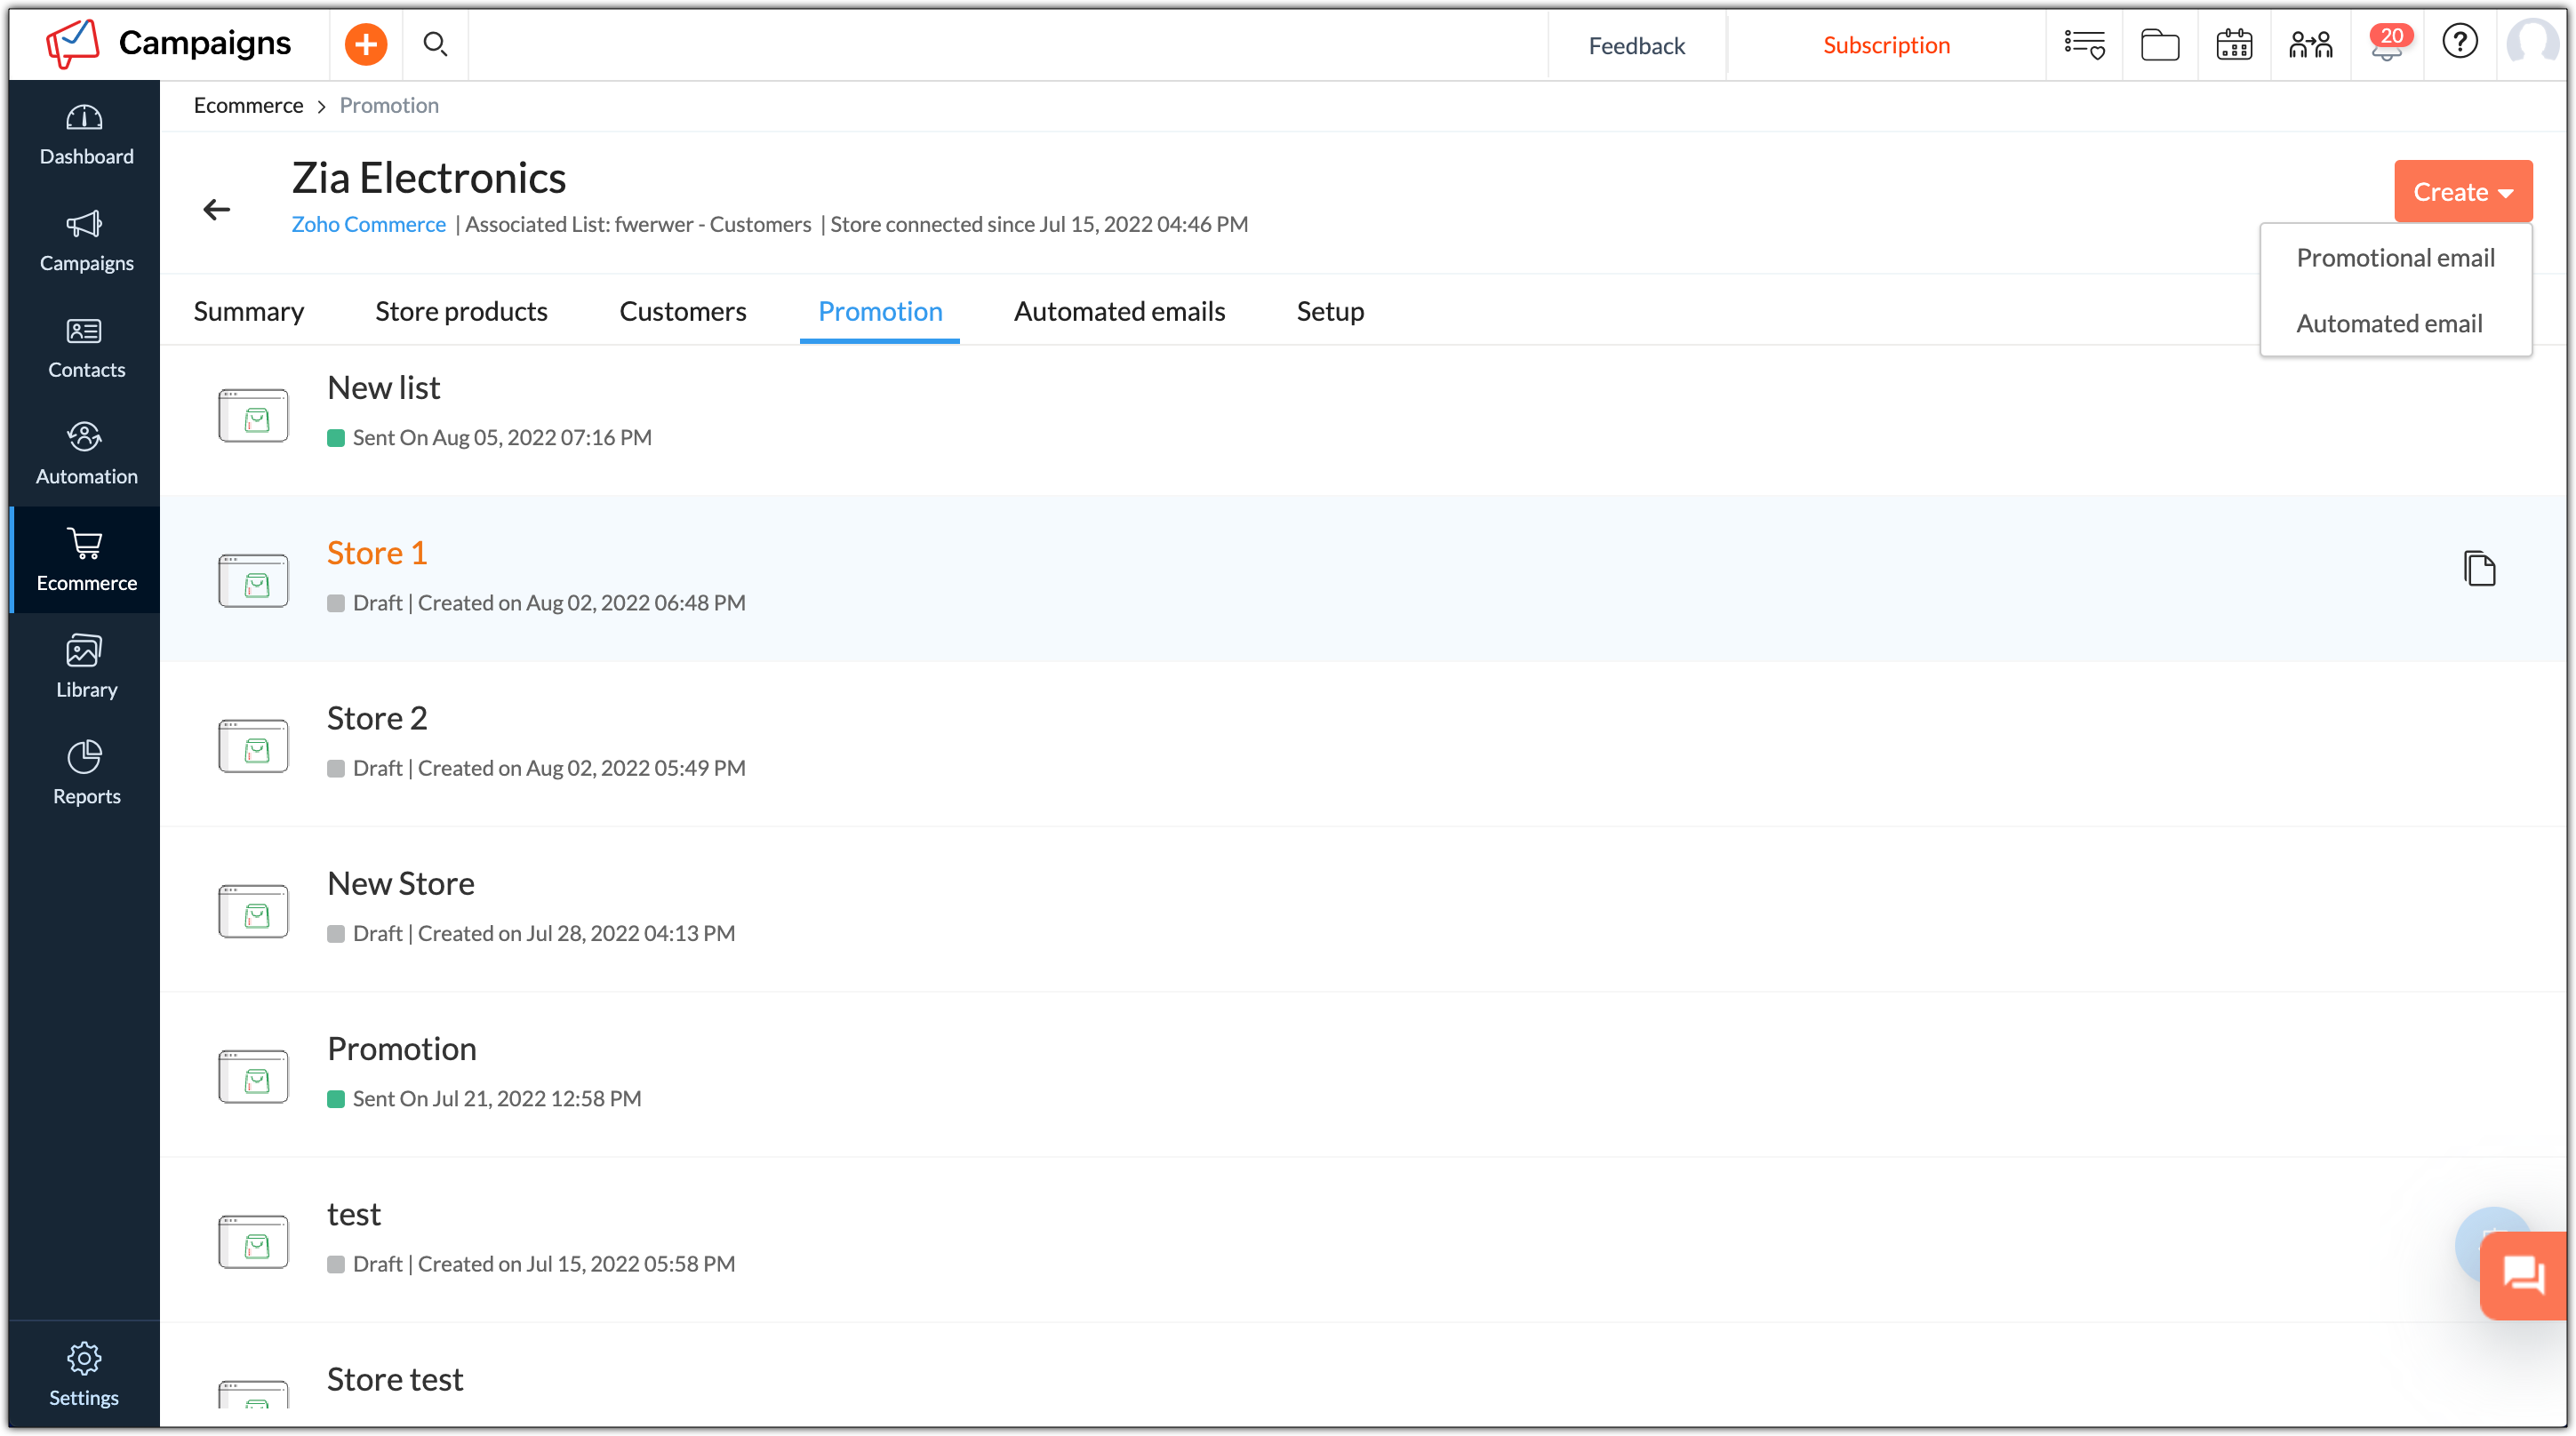Switch to the Customers tab
Screen dimensions: 2576x1436
(x=683, y=311)
